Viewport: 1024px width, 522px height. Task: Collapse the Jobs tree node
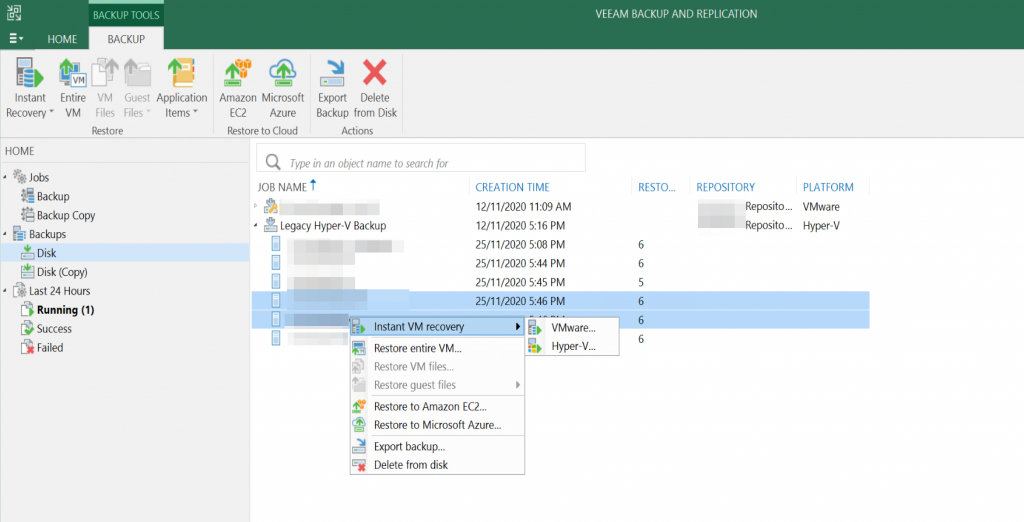tap(6, 176)
